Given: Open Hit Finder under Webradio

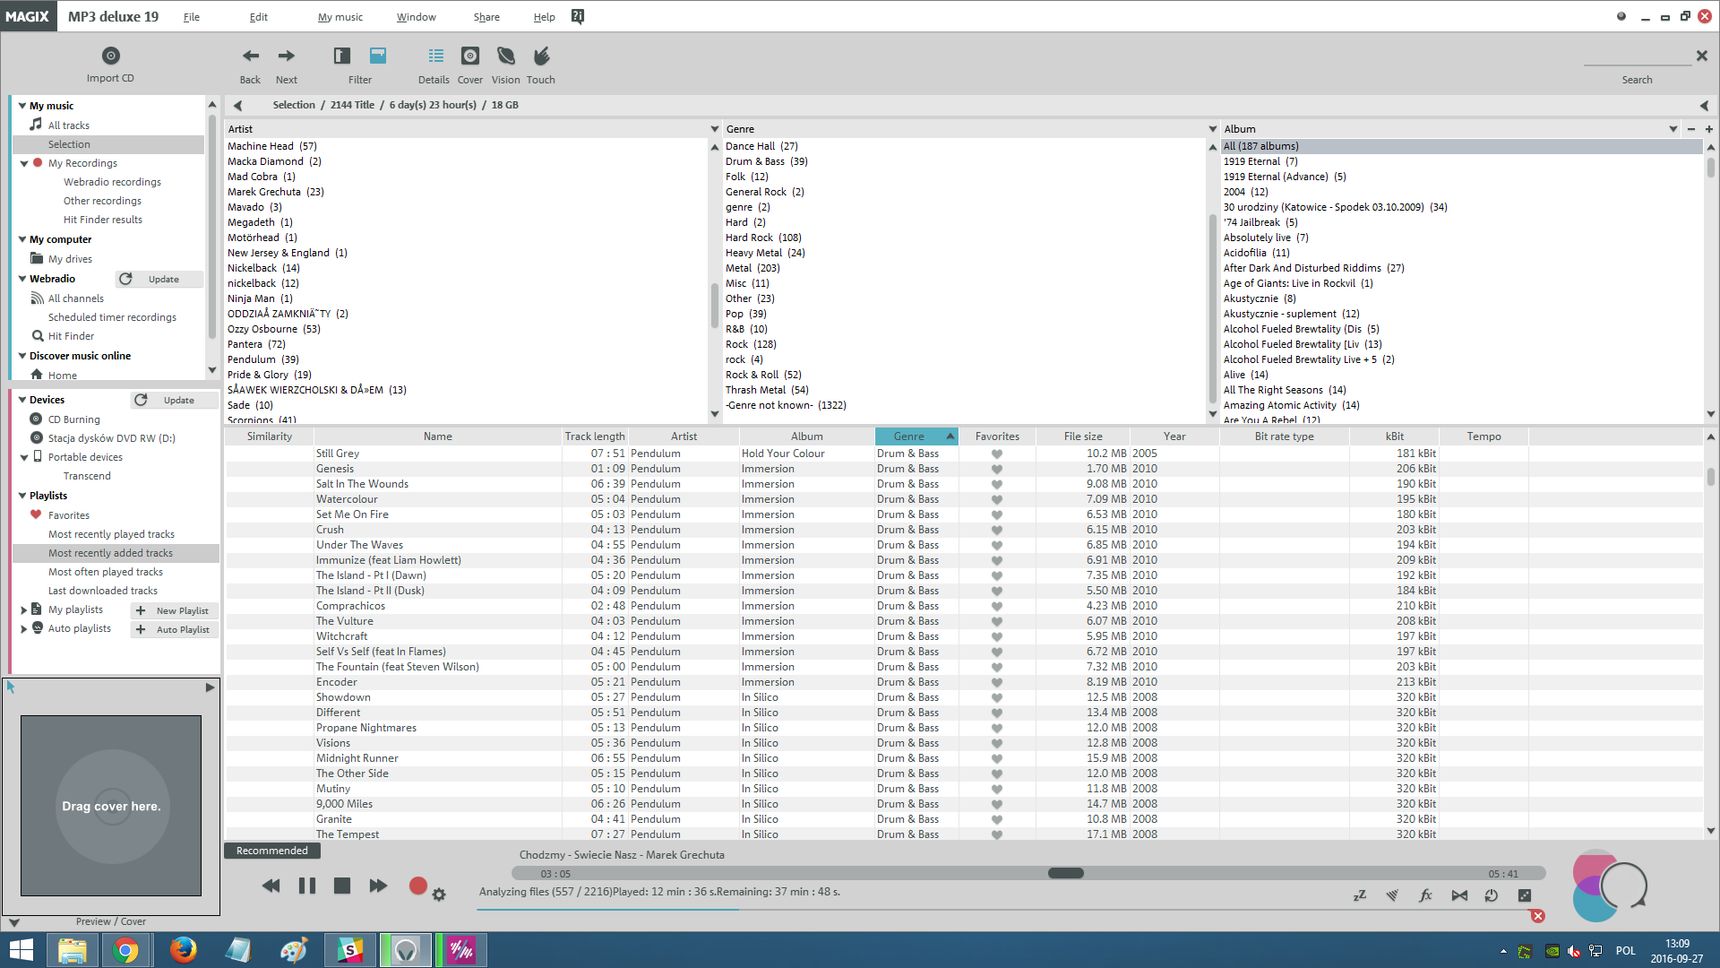Looking at the screenshot, I should [x=71, y=336].
